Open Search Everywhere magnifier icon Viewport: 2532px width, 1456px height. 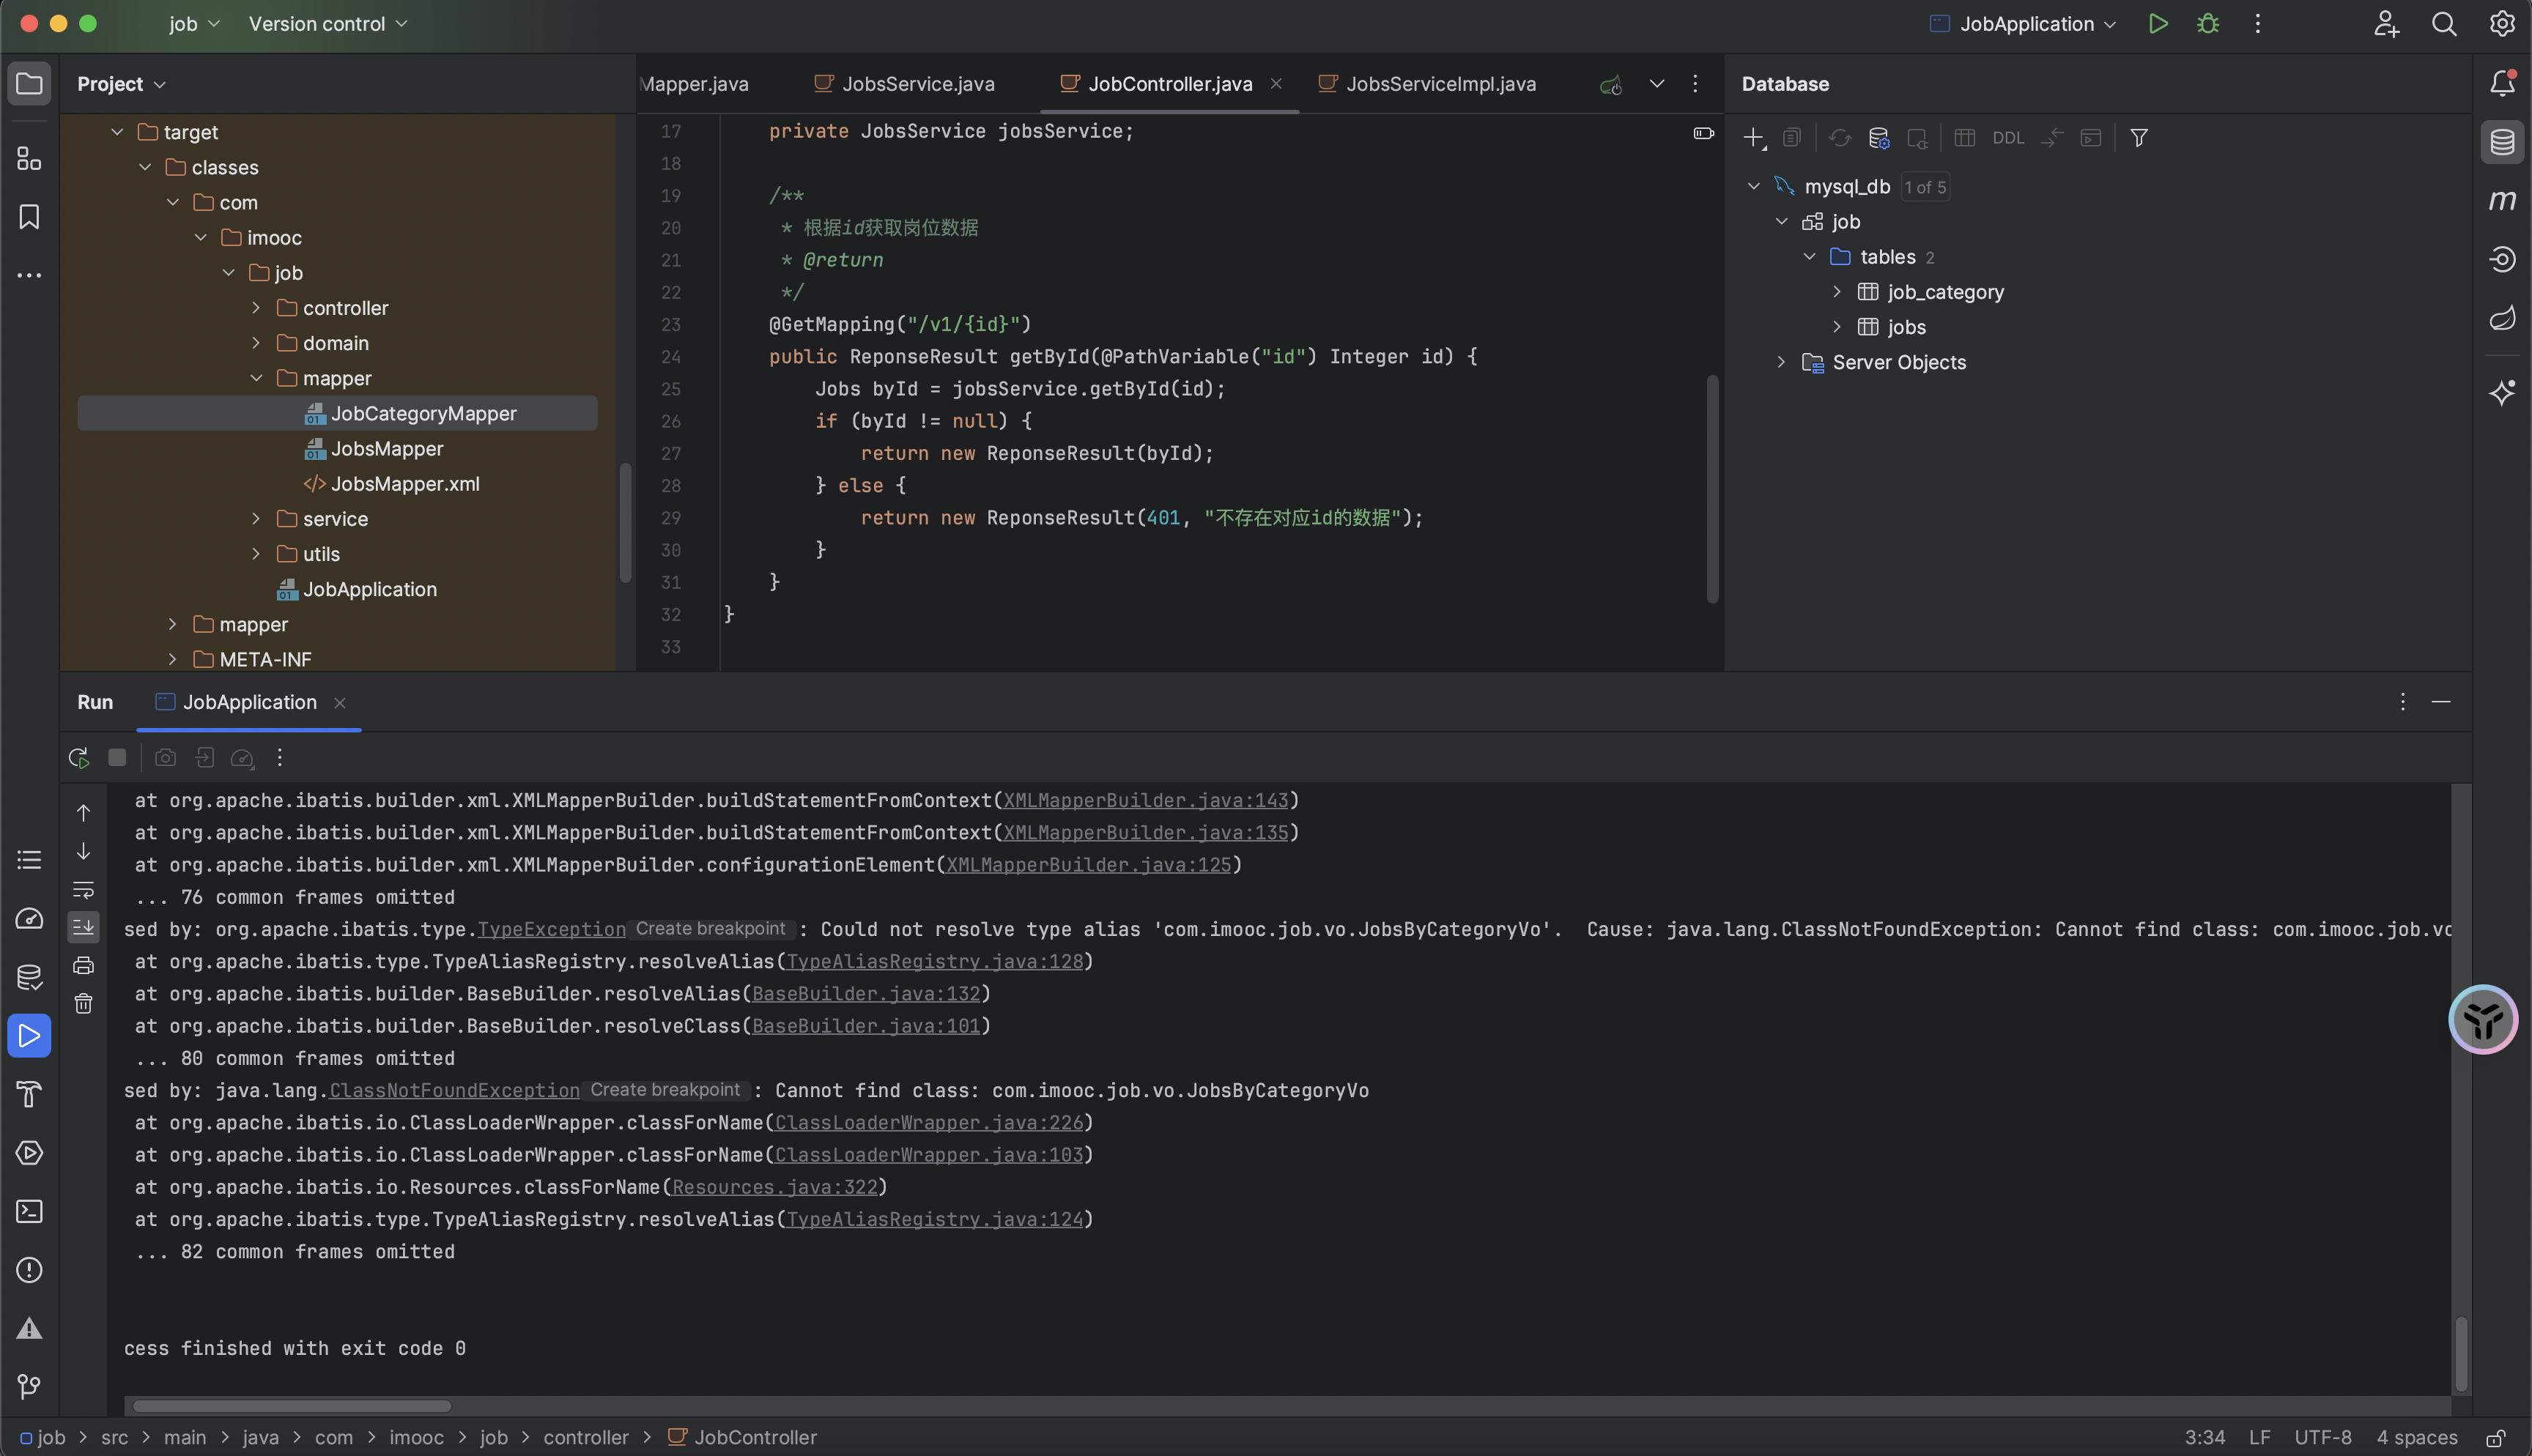(2444, 24)
